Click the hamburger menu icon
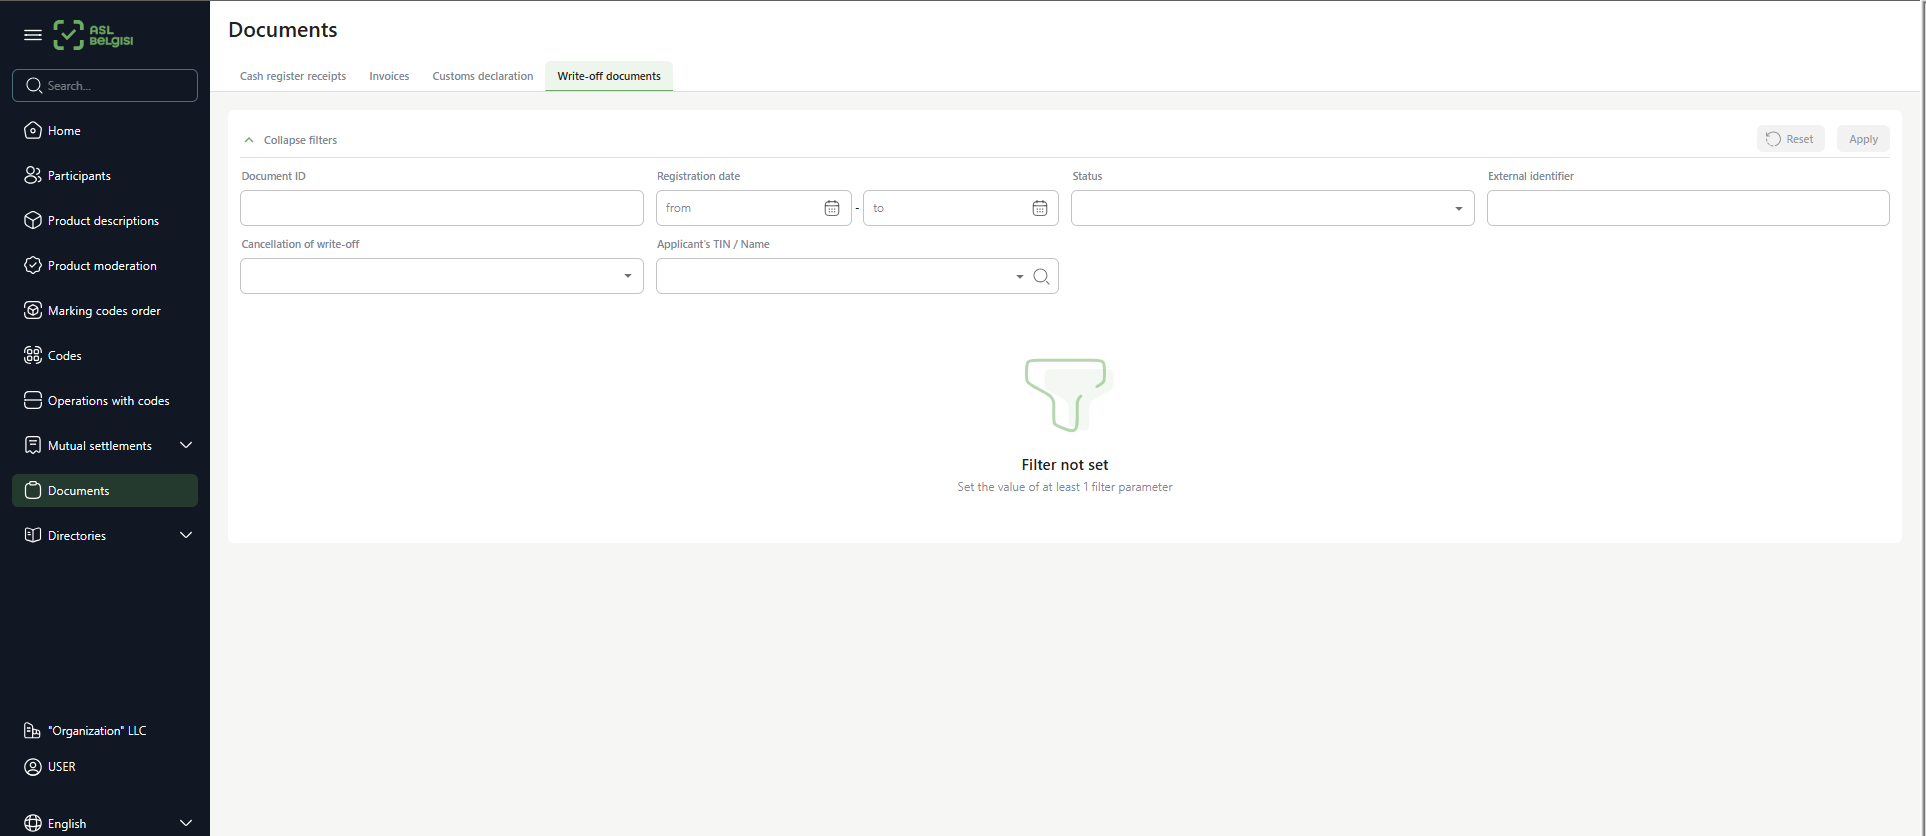Image resolution: width=1926 pixels, height=836 pixels. pyautogui.click(x=33, y=35)
